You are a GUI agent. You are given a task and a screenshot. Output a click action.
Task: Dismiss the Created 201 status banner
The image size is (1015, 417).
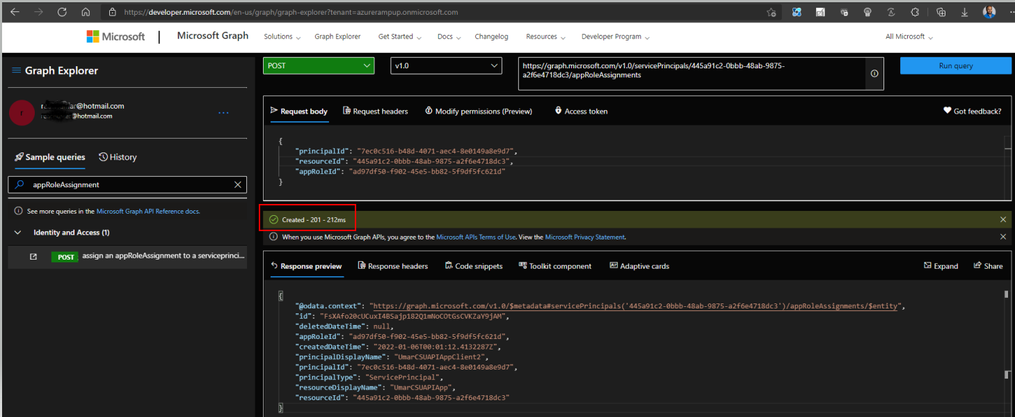tap(1003, 220)
